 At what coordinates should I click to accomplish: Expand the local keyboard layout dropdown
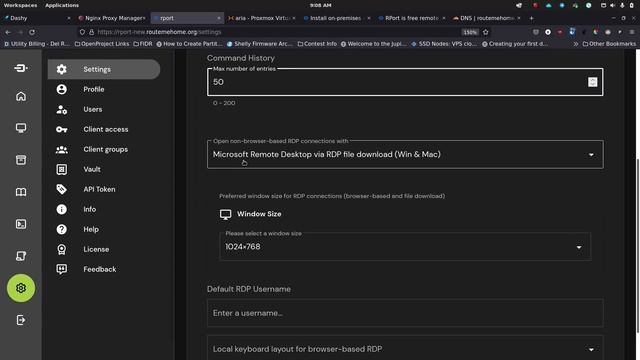[x=405, y=349]
